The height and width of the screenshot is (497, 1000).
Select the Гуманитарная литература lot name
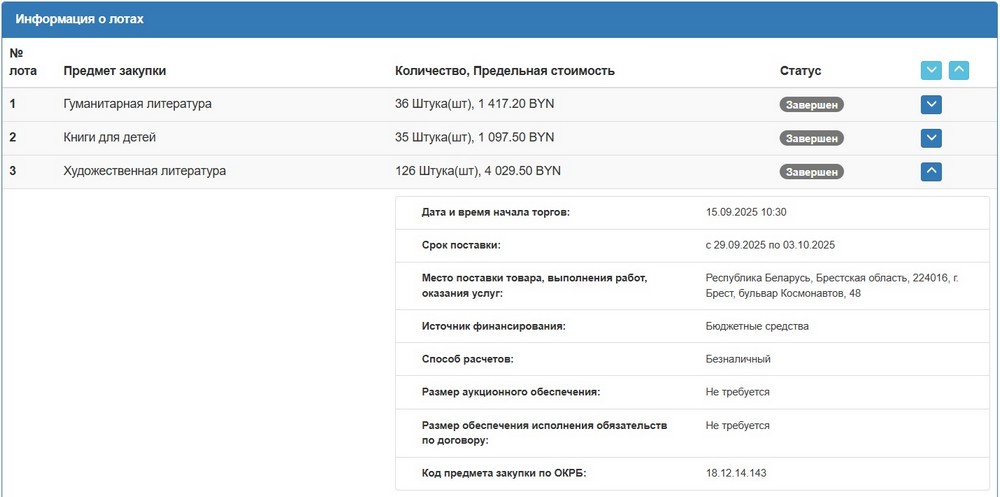click(x=137, y=104)
